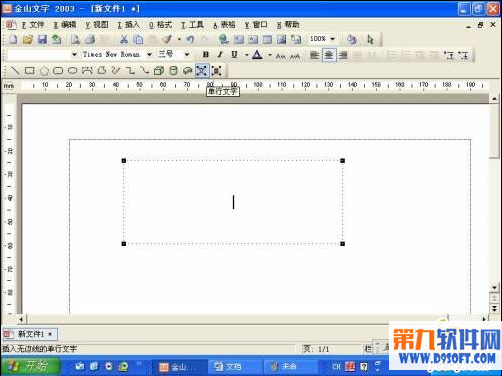Open the paragraph style dropdown

tap(74, 54)
